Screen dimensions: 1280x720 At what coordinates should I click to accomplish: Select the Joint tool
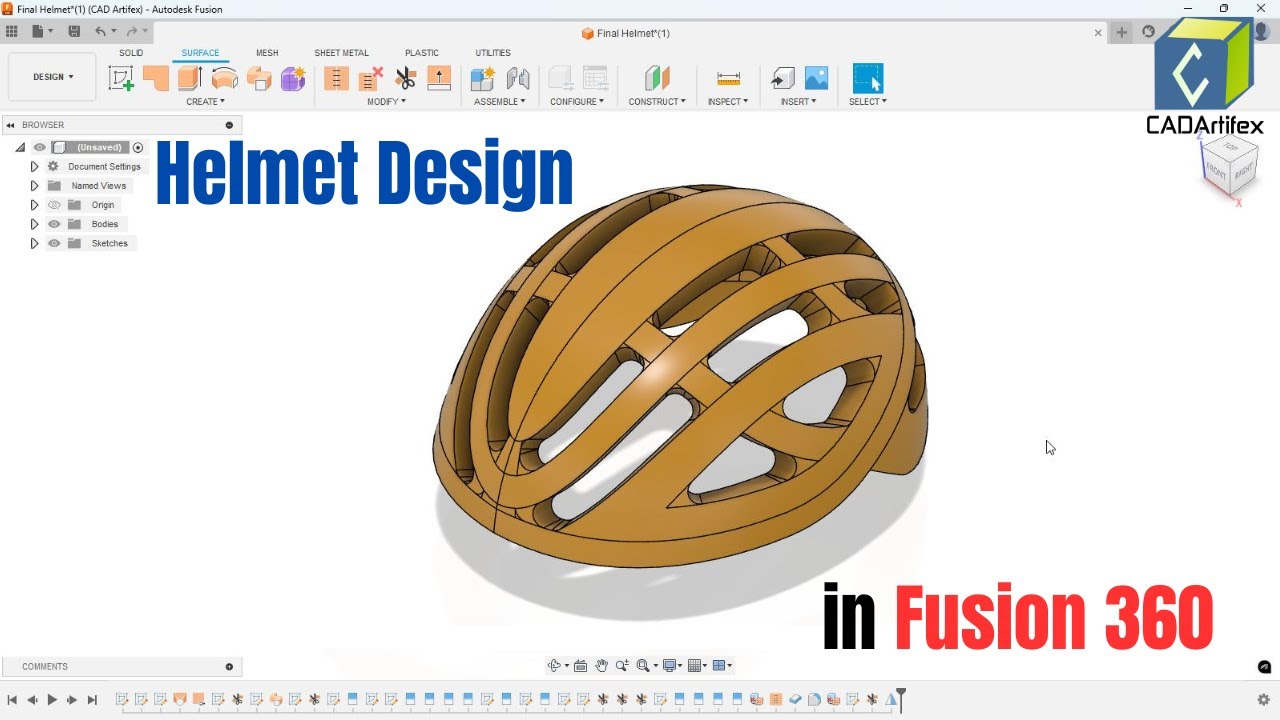(x=518, y=78)
